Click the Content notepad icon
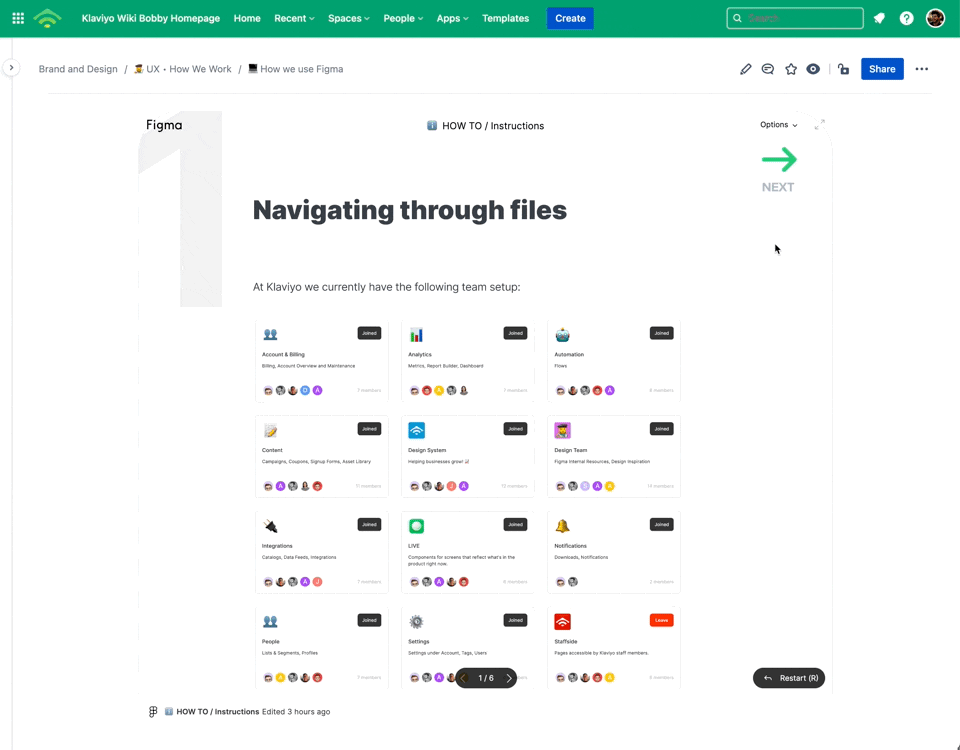Image resolution: width=960 pixels, height=750 pixels. 270,430
